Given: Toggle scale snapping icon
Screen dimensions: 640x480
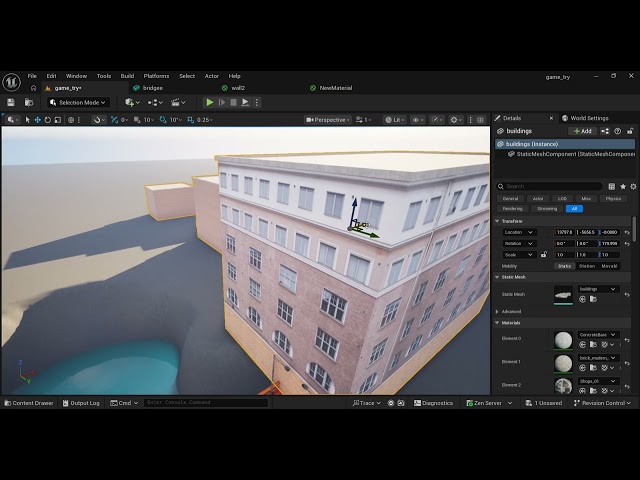Looking at the screenshot, I should (191, 120).
